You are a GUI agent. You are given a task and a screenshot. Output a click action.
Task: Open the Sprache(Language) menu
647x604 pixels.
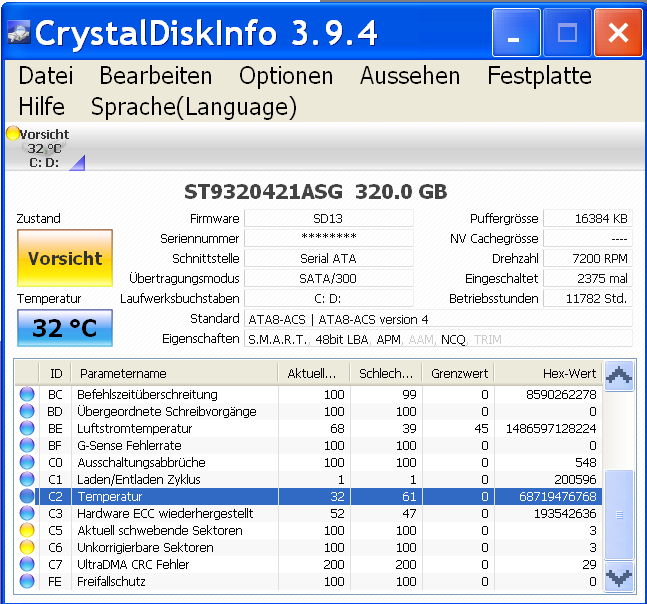tap(194, 107)
